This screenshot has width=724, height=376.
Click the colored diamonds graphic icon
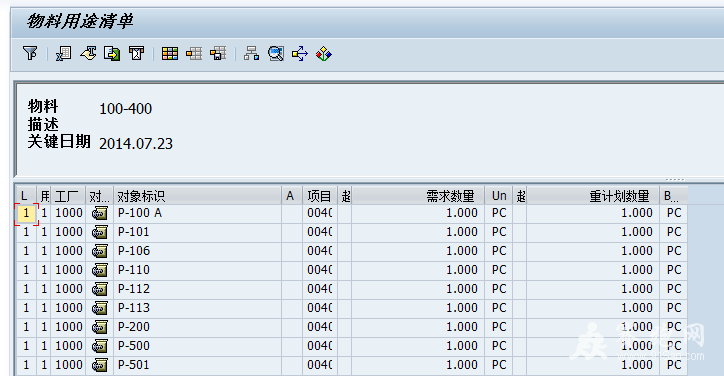[x=324, y=54]
